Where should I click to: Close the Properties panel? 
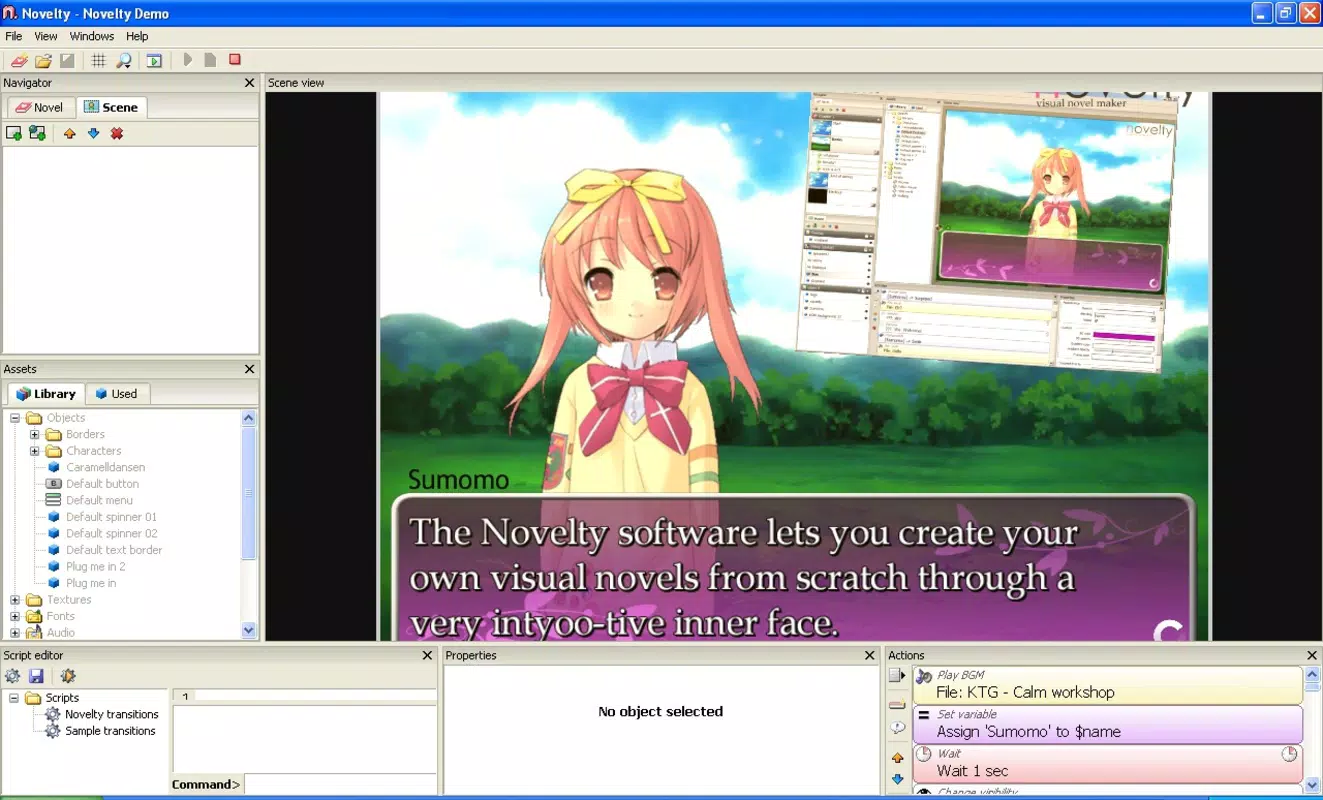869,655
